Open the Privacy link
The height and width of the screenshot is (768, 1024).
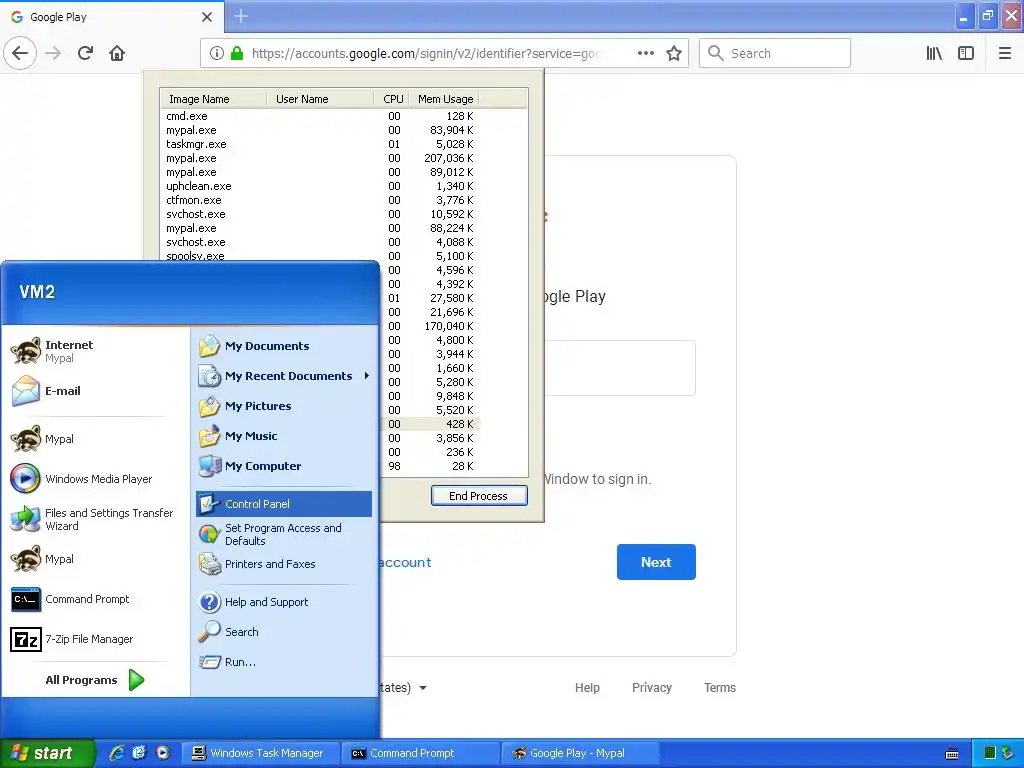[652, 688]
